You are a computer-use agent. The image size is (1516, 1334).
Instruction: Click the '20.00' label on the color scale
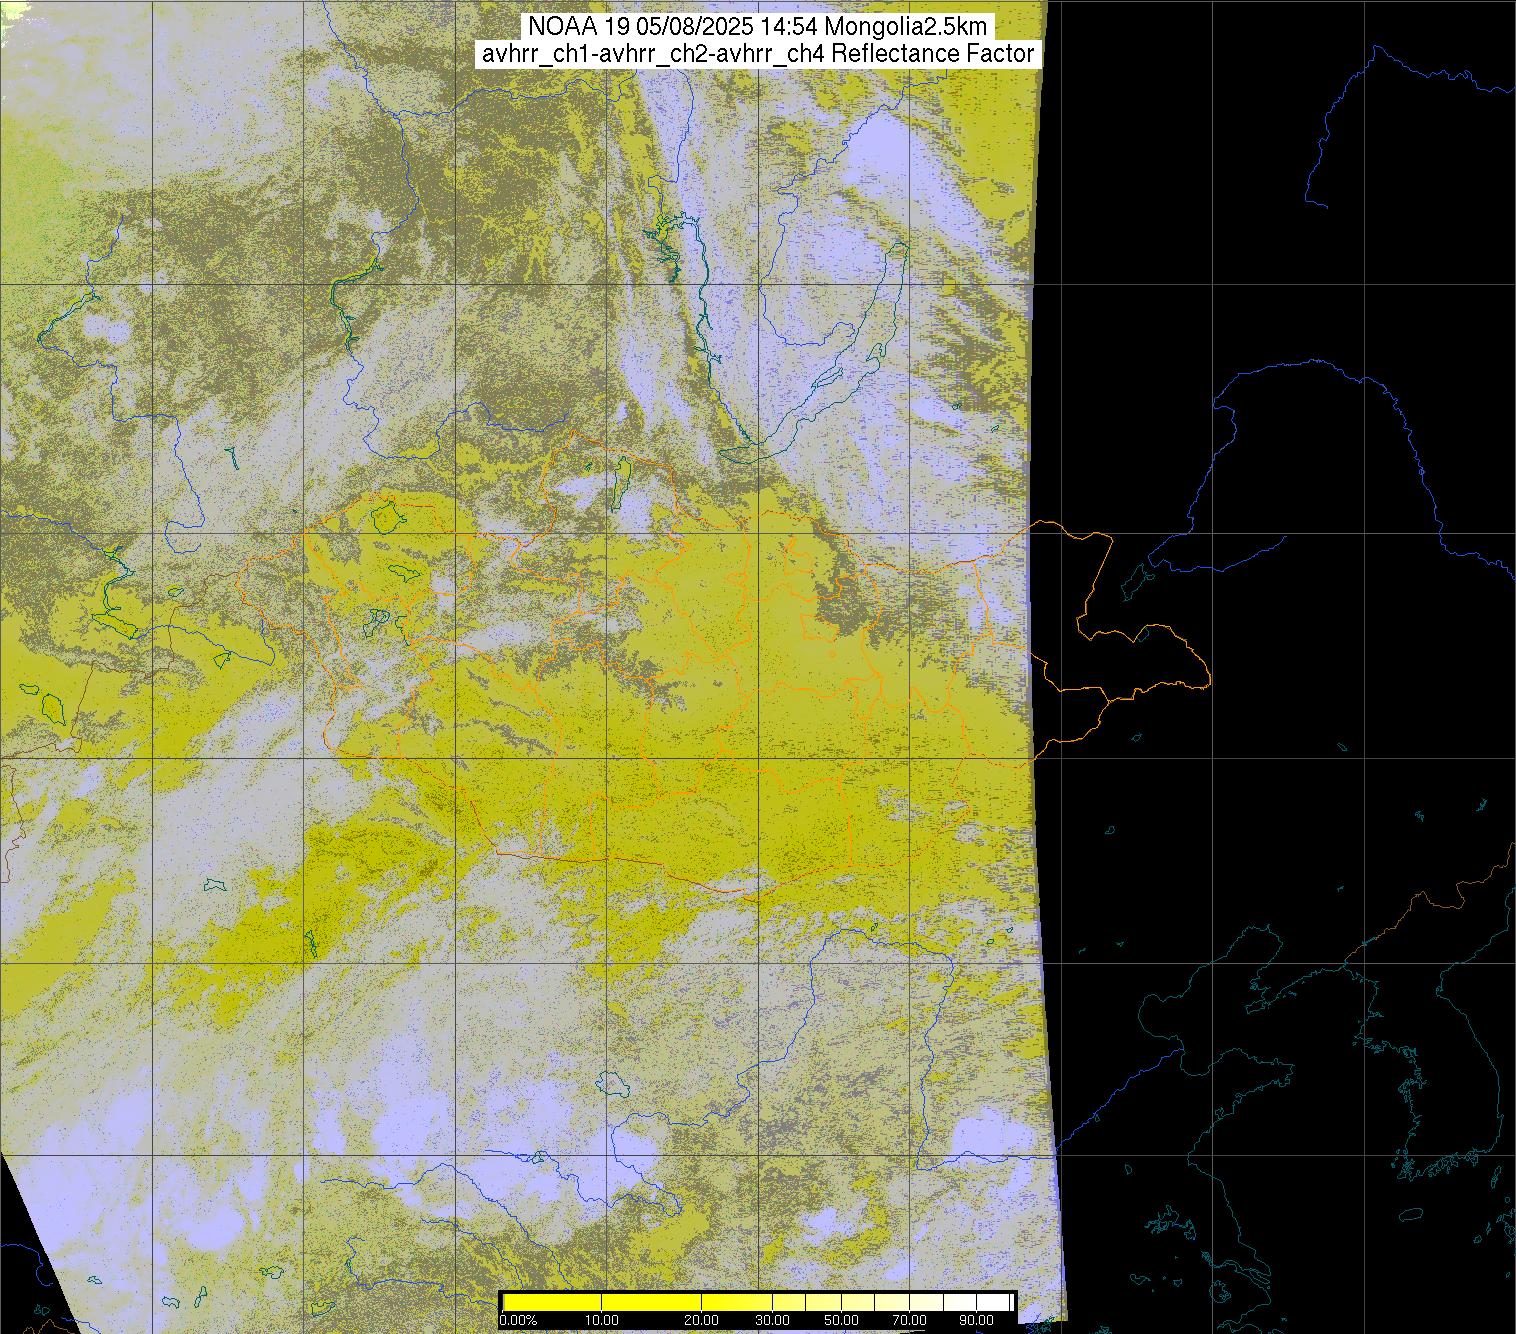[701, 1320]
